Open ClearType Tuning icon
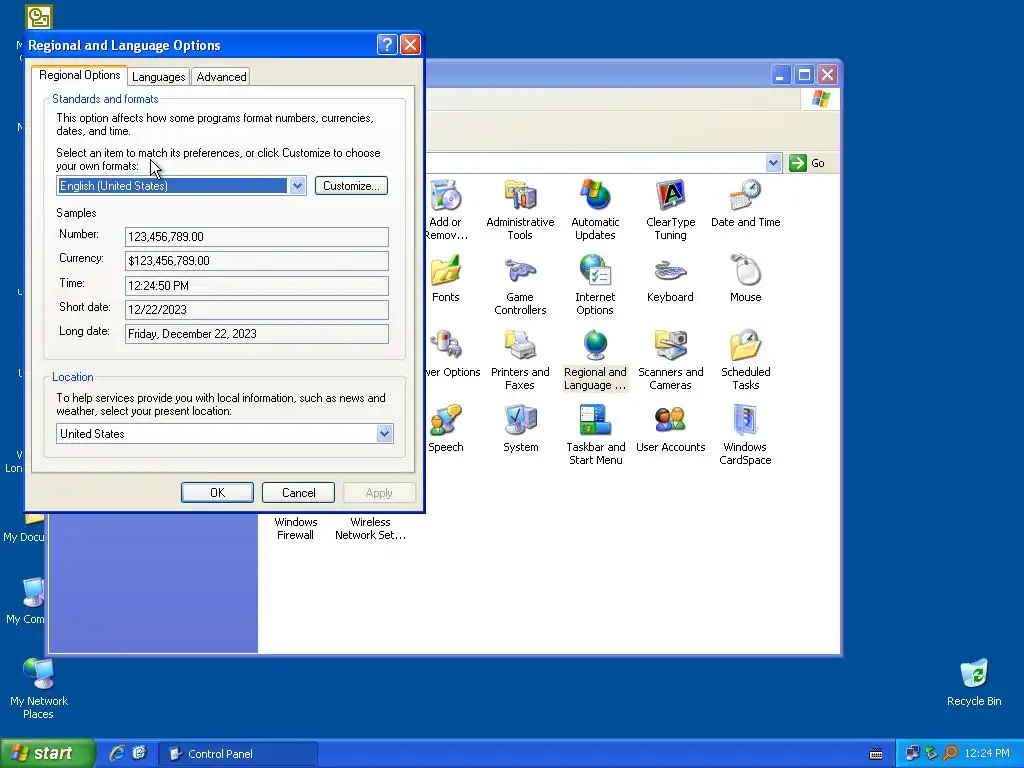Viewport: 1024px width, 768px height. click(670, 195)
